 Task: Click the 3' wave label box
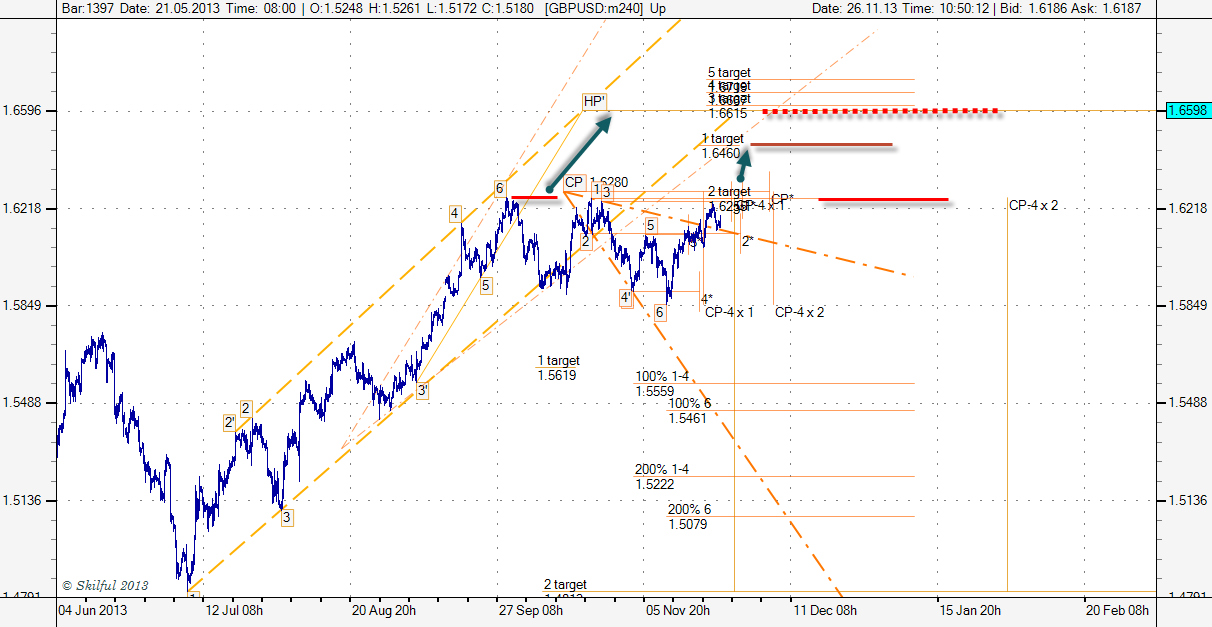point(423,391)
